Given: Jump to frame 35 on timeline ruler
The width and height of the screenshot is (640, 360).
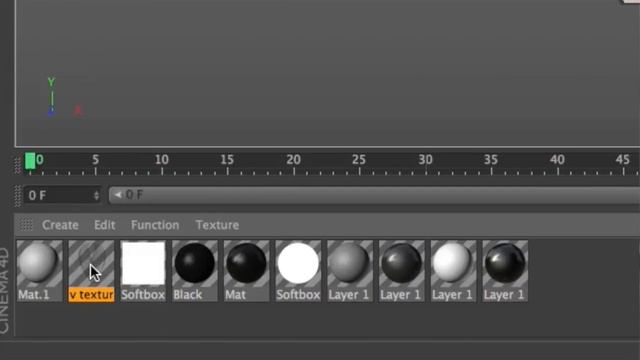Looking at the screenshot, I should (491, 160).
